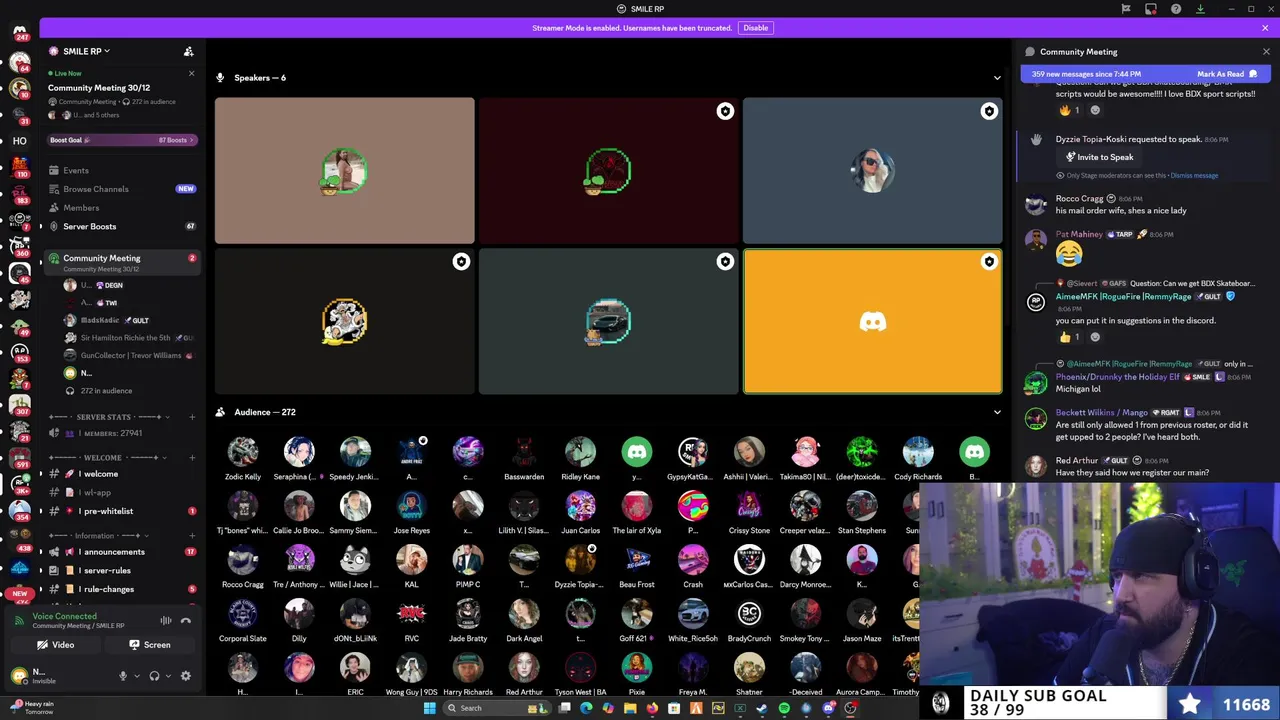Click the yellow Discord logo speaker tile
Viewport: 1280px width, 720px height.
872,321
